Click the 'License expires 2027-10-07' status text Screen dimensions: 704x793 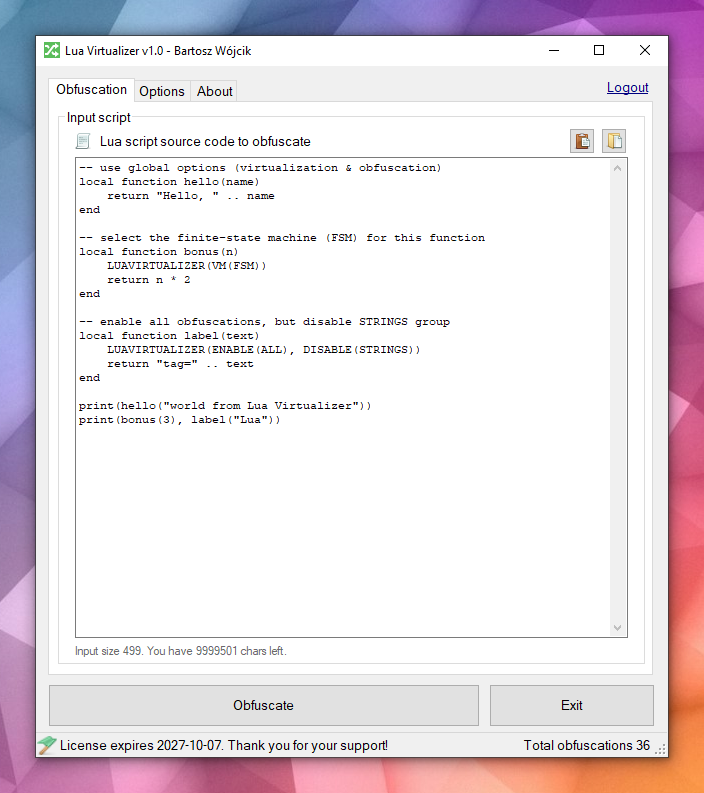tap(224, 745)
